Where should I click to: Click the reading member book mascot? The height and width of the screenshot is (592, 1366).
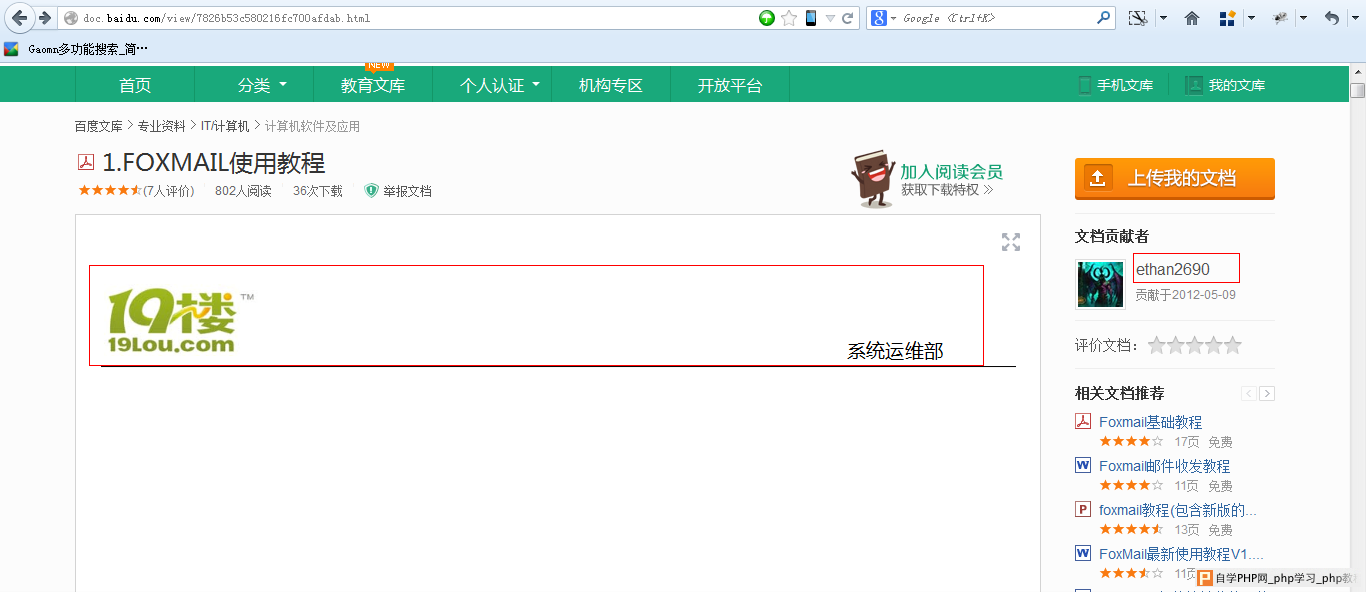pos(872,179)
